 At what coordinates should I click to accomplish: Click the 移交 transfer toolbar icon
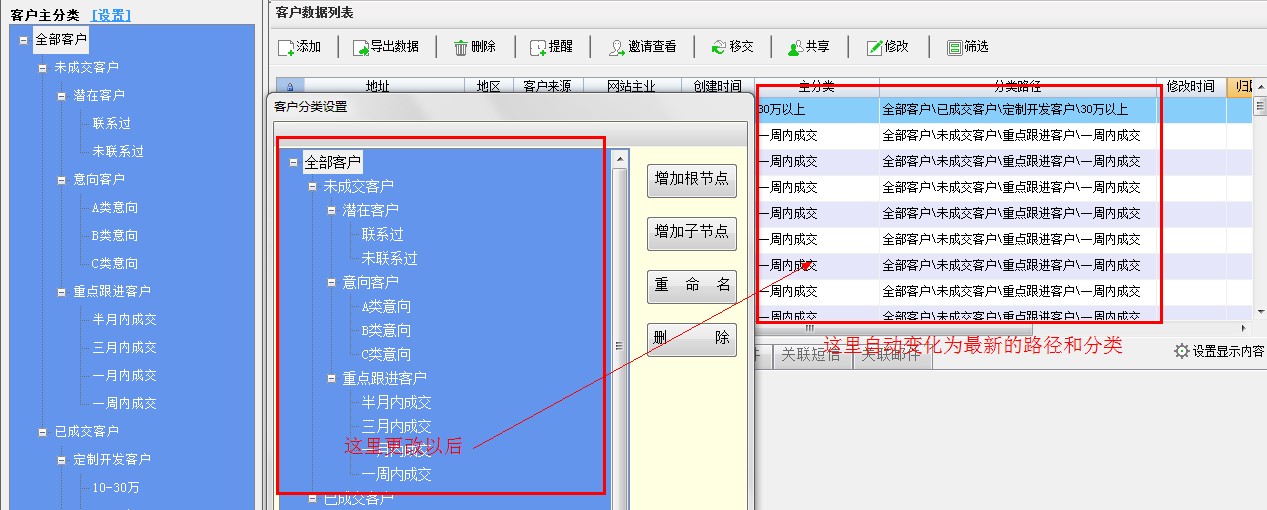click(x=718, y=48)
